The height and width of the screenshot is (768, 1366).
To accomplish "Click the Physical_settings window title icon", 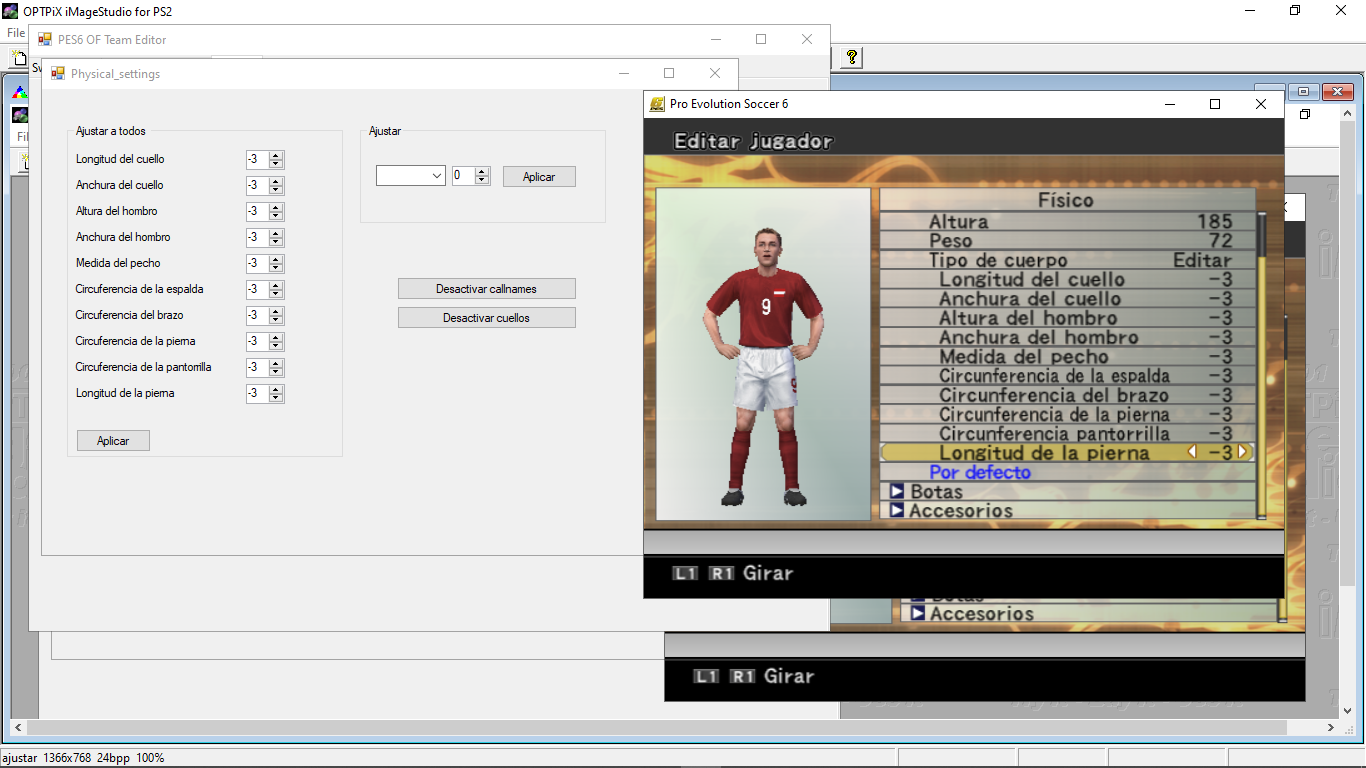I will click(x=58, y=73).
